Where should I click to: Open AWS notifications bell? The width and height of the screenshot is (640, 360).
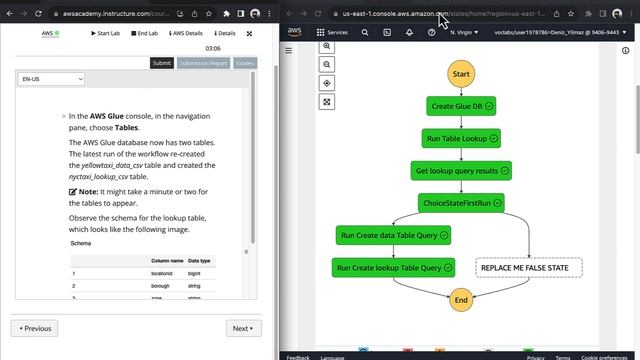pyautogui.click(x=409, y=32)
